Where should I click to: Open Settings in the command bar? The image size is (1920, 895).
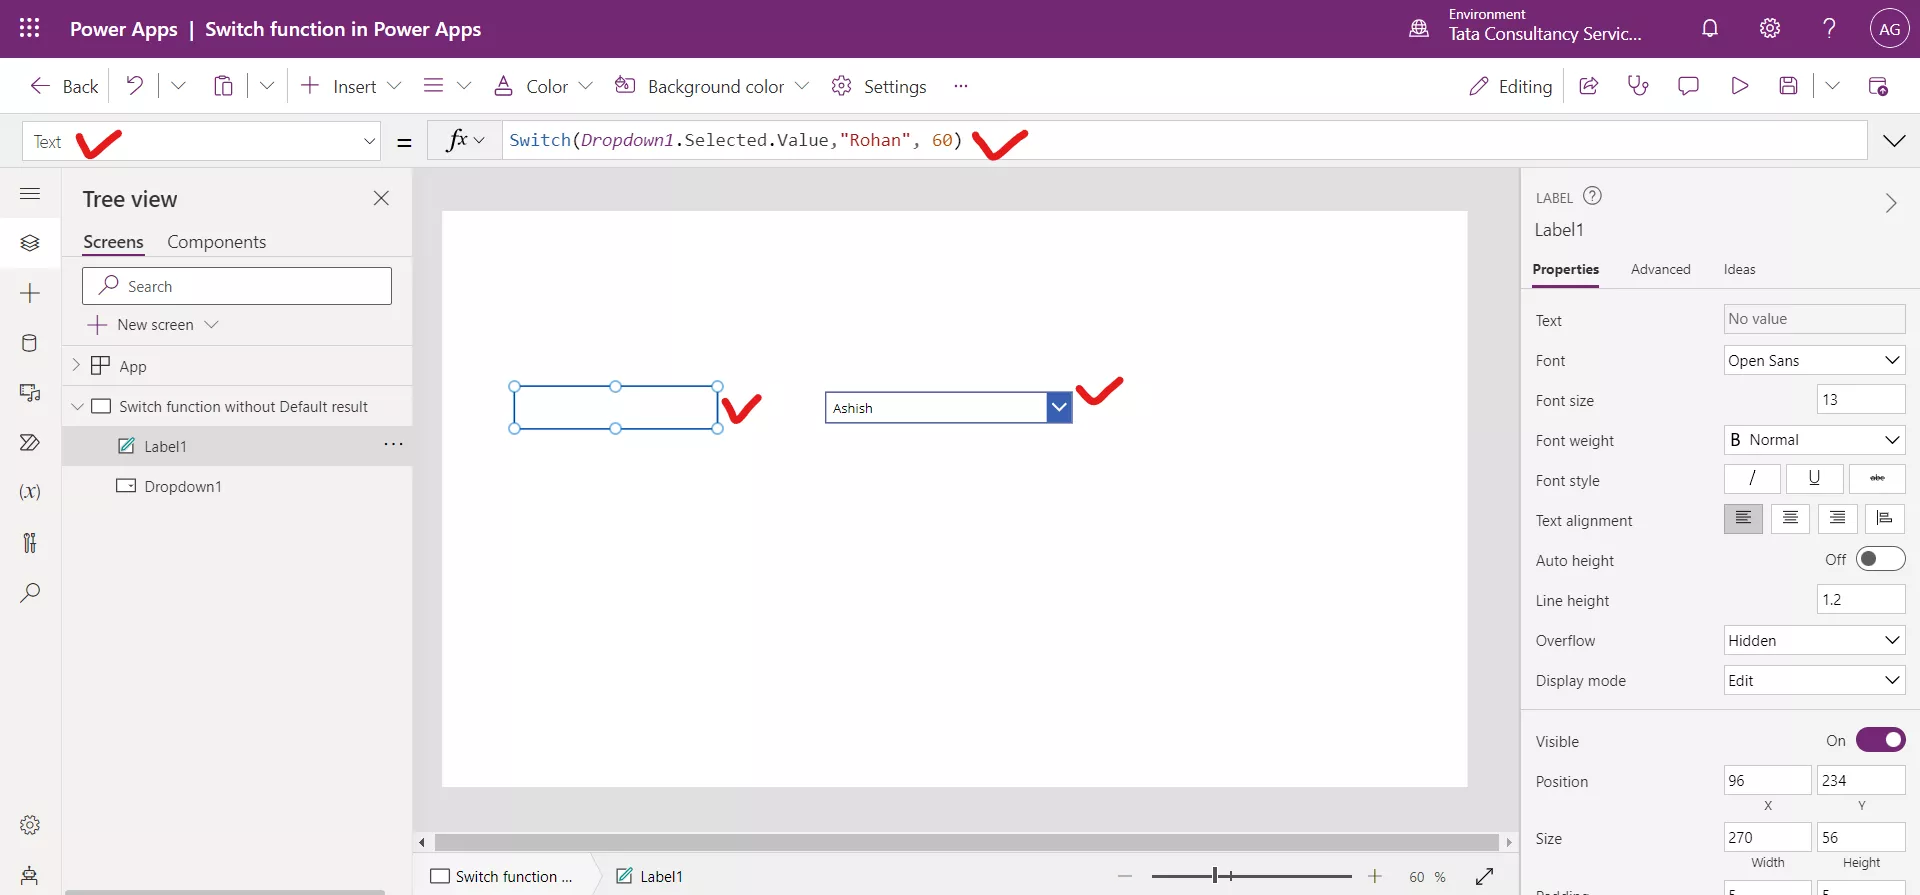click(879, 86)
